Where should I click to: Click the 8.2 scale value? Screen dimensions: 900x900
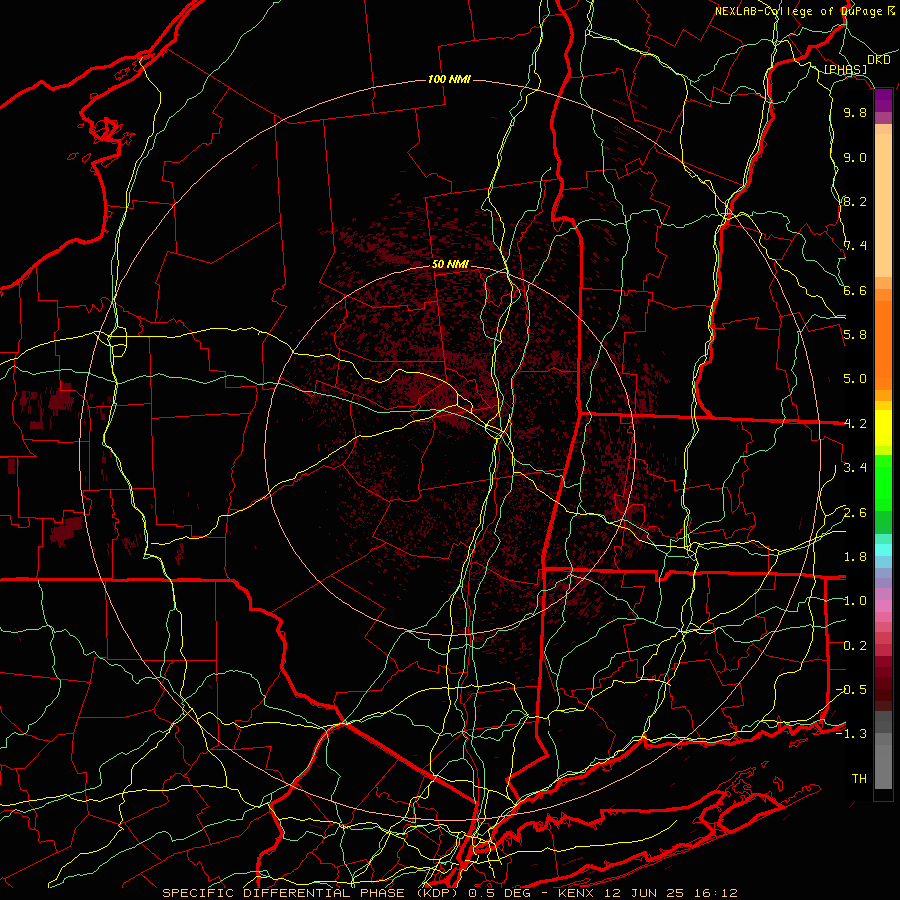coord(855,202)
